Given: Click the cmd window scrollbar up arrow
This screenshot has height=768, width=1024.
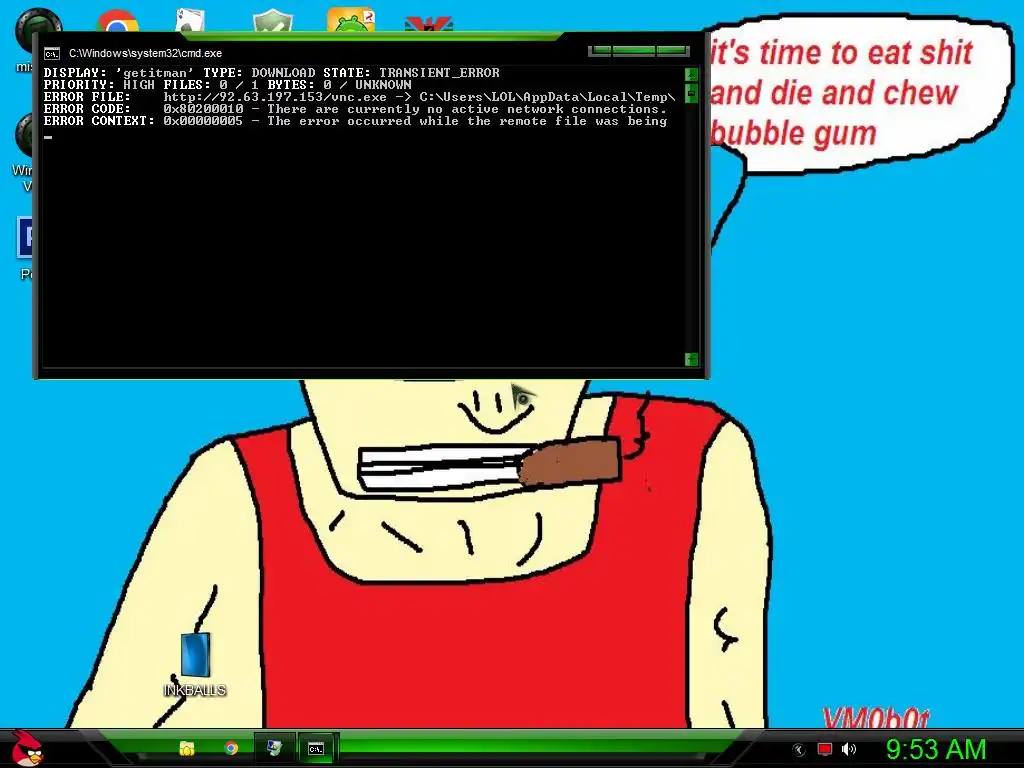Looking at the screenshot, I should (691, 74).
